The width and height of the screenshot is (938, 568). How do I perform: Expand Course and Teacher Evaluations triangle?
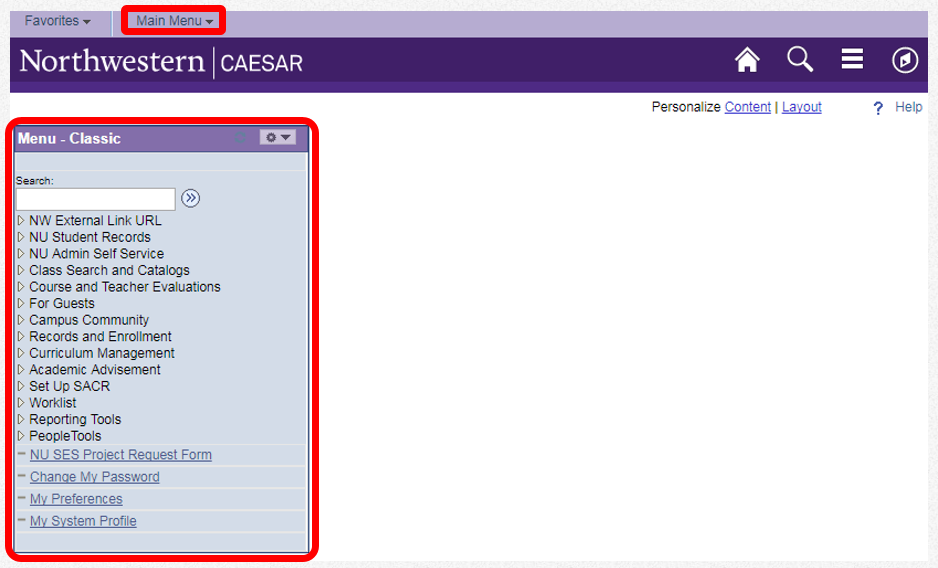click(21, 287)
